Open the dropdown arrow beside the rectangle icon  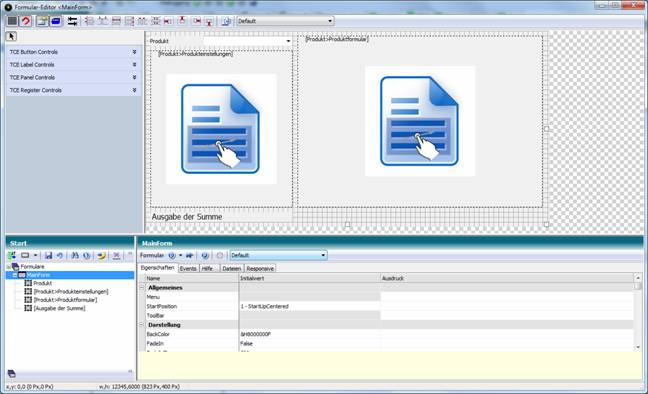pyautogui.click(x=36, y=256)
